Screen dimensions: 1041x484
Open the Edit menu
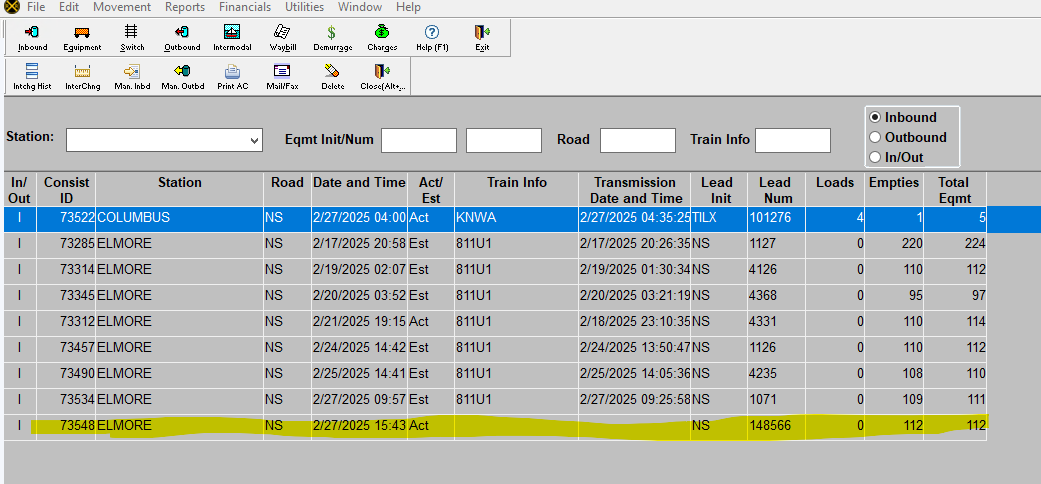click(69, 7)
